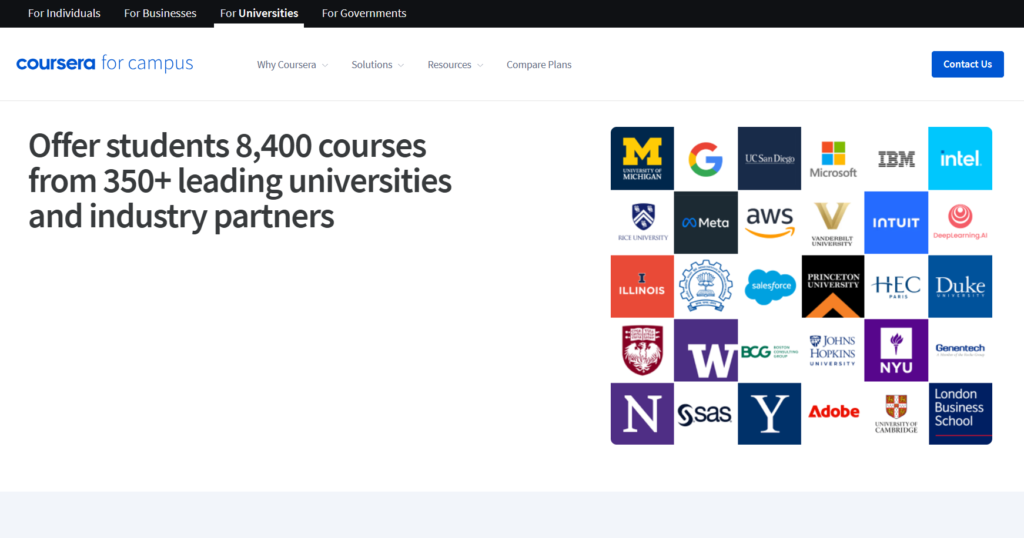This screenshot has width=1024, height=538.
Task: Select the Intel logo tile
Action: pyautogui.click(x=960, y=159)
